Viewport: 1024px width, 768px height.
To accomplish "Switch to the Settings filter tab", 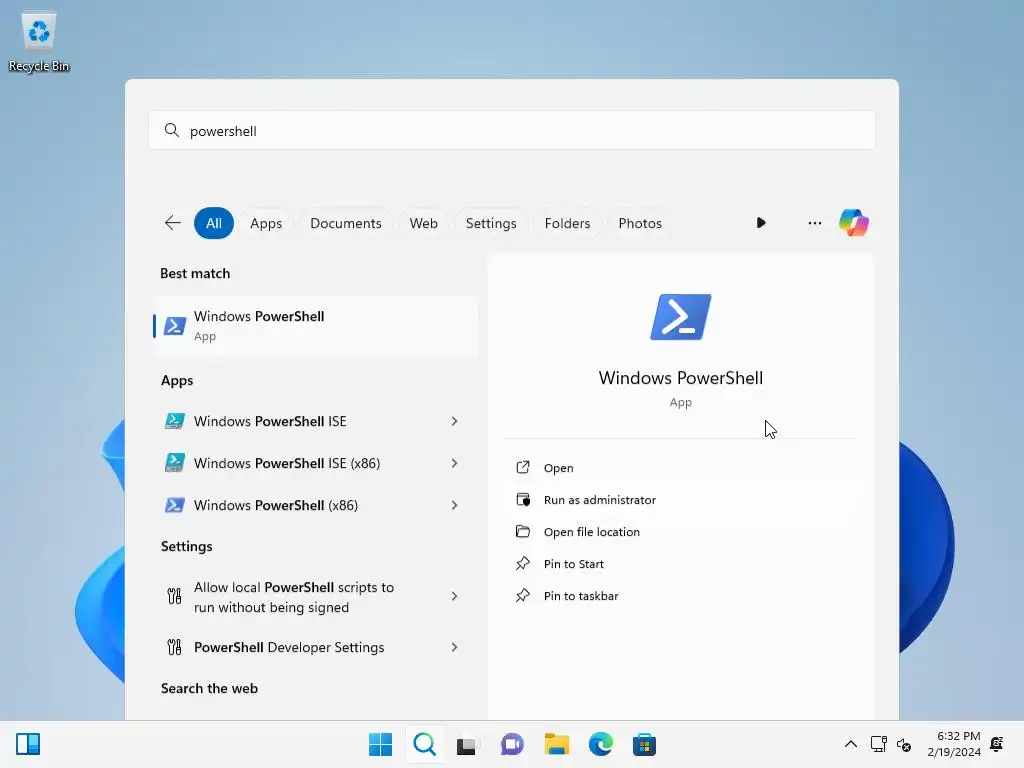I will 491,223.
